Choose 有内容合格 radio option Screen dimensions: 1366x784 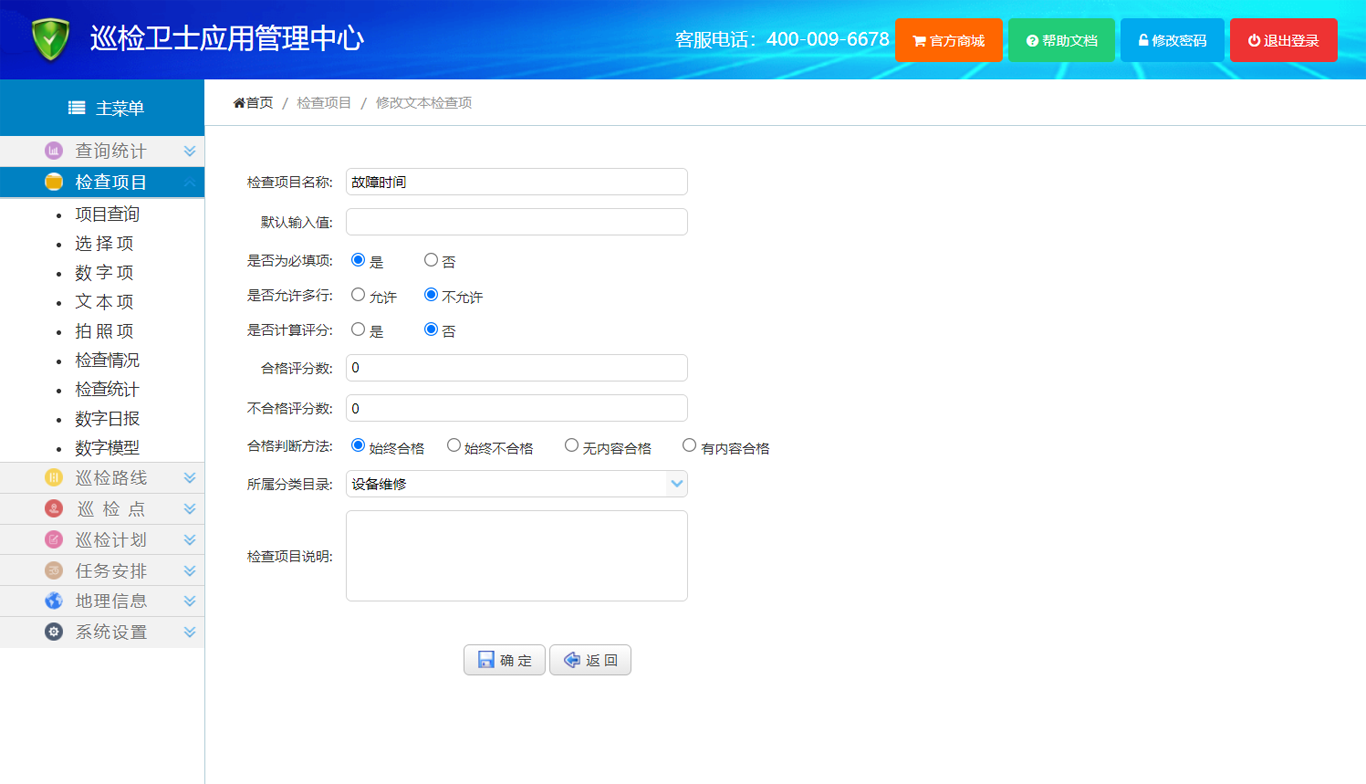pos(689,445)
